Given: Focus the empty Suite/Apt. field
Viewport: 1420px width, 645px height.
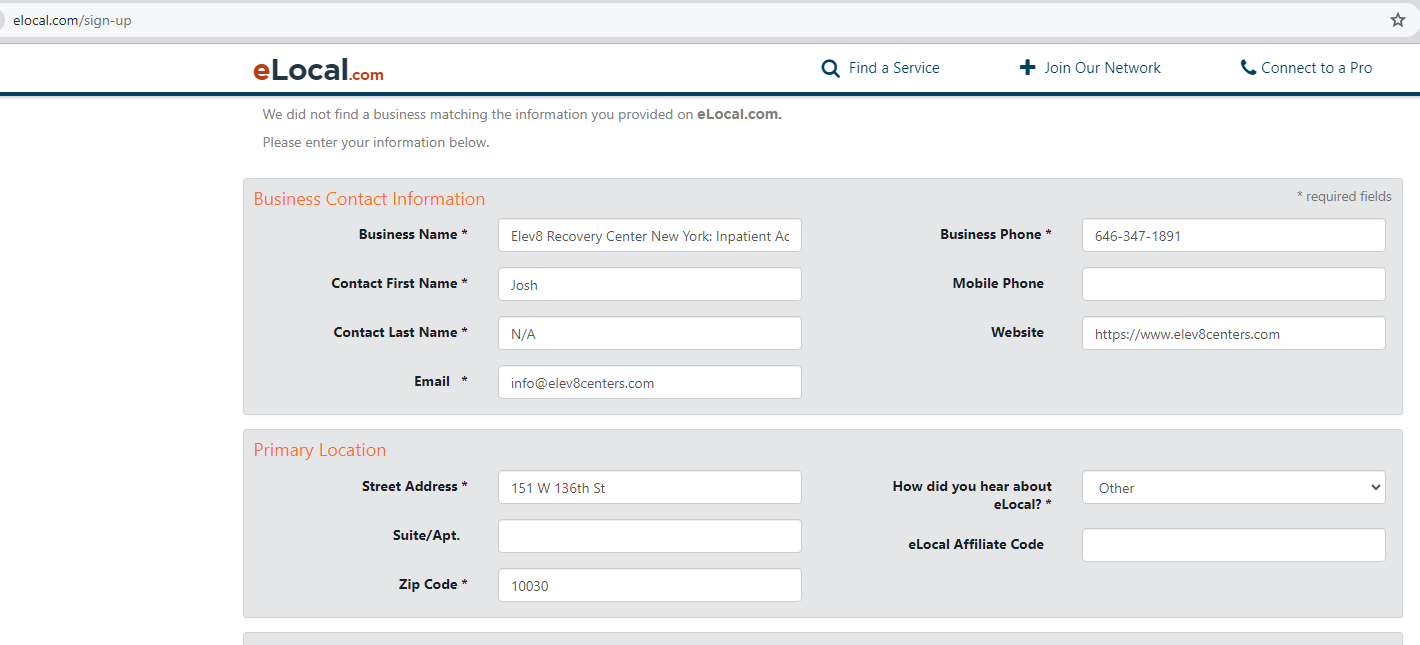Looking at the screenshot, I should coord(650,536).
